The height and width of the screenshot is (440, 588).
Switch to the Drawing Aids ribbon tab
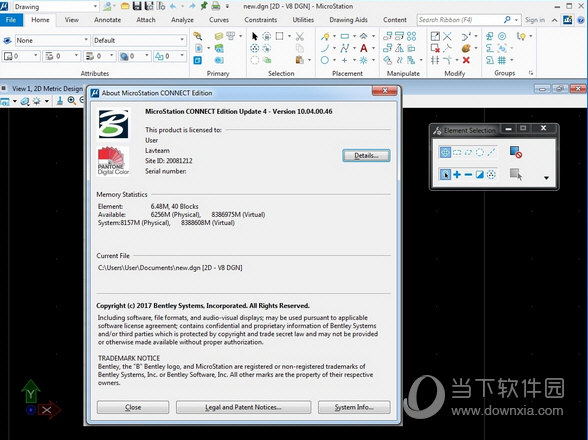pos(348,20)
